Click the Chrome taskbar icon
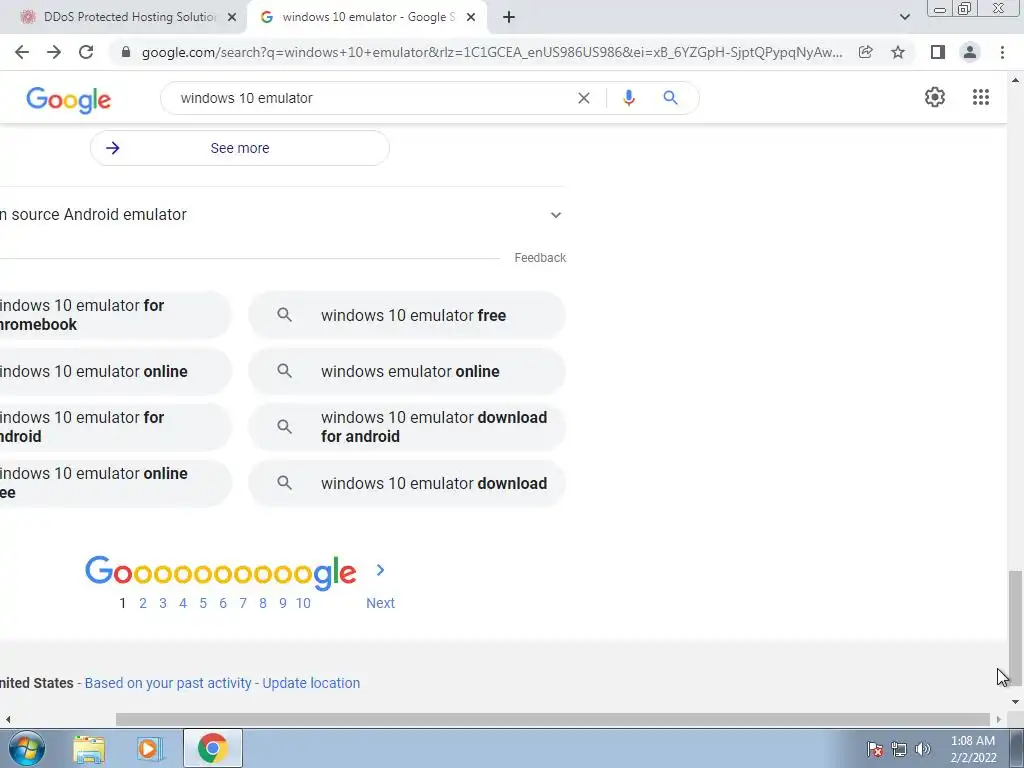The image size is (1024, 768). coord(212,748)
